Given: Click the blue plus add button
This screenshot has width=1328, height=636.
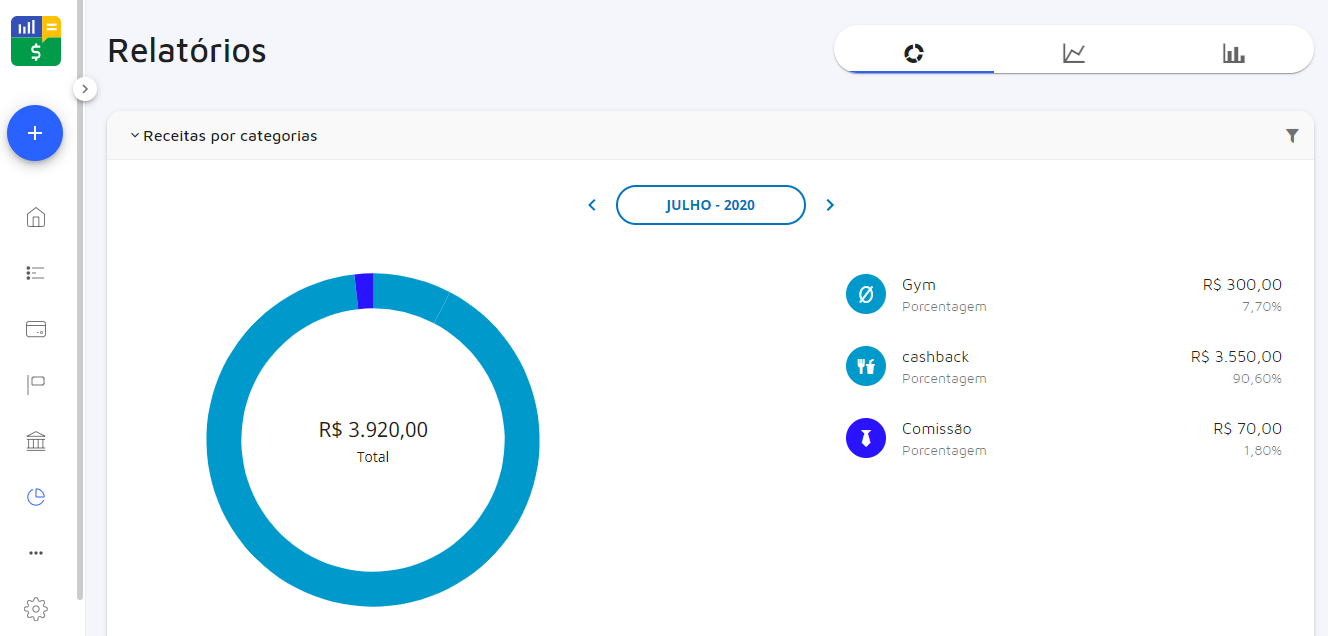Looking at the screenshot, I should click(x=35, y=133).
